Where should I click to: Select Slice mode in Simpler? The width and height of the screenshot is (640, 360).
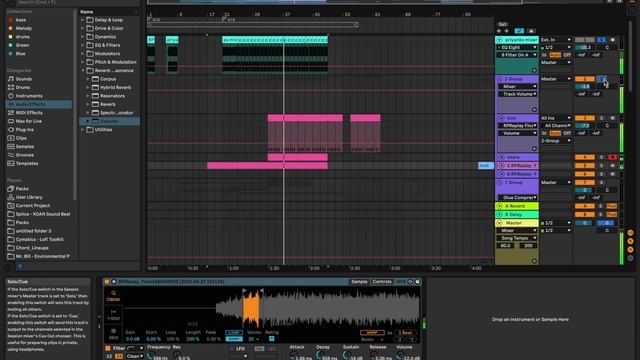(x=113, y=334)
